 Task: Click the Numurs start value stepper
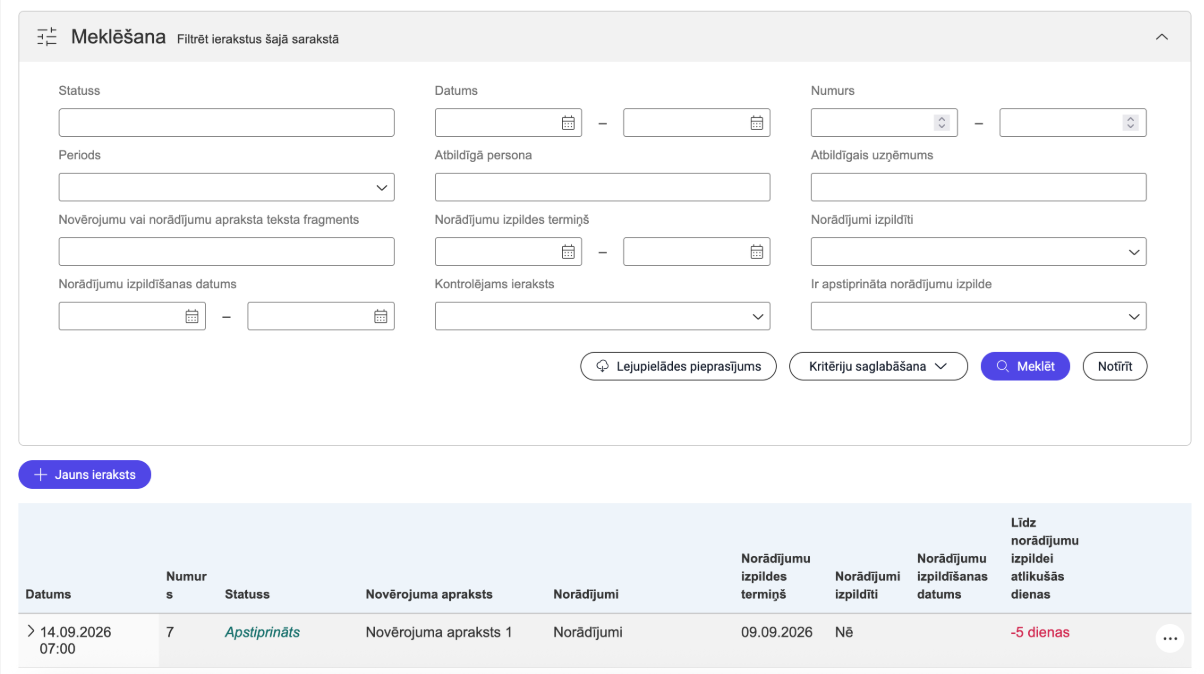pyautogui.click(x=941, y=123)
